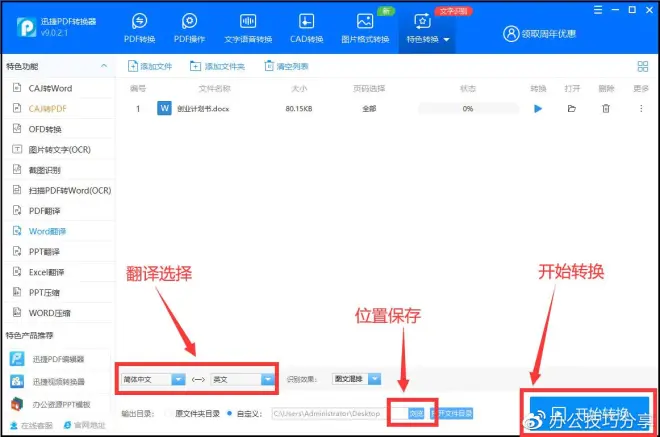Click the 80.15KB size cell

pos(299,109)
